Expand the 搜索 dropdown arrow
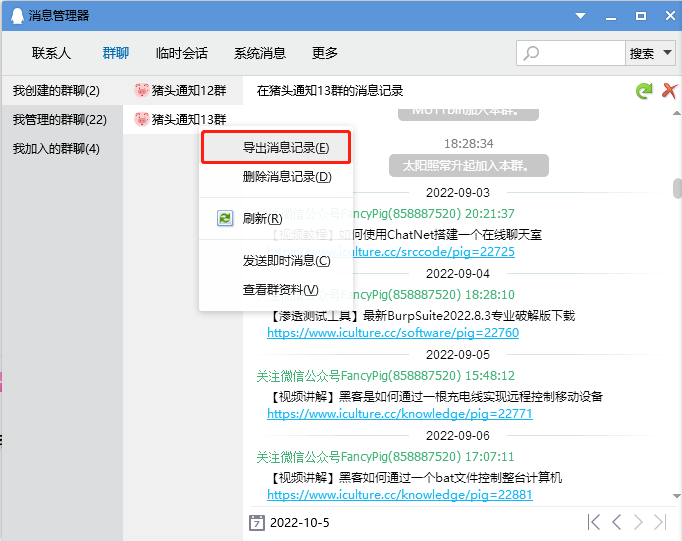 [x=668, y=53]
